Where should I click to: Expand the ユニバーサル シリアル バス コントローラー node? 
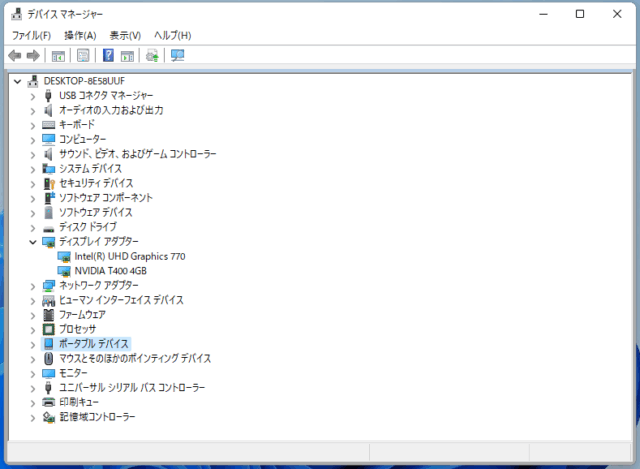(x=33, y=389)
